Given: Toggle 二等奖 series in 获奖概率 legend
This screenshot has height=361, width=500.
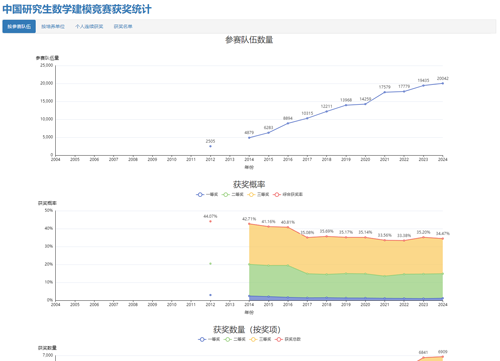Looking at the screenshot, I should 233,194.
